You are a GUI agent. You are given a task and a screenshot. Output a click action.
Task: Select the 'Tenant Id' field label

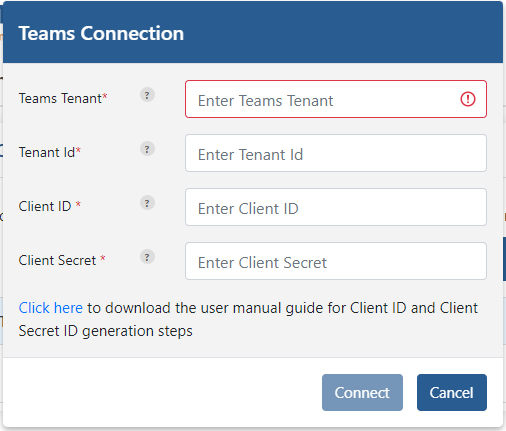(x=50, y=152)
